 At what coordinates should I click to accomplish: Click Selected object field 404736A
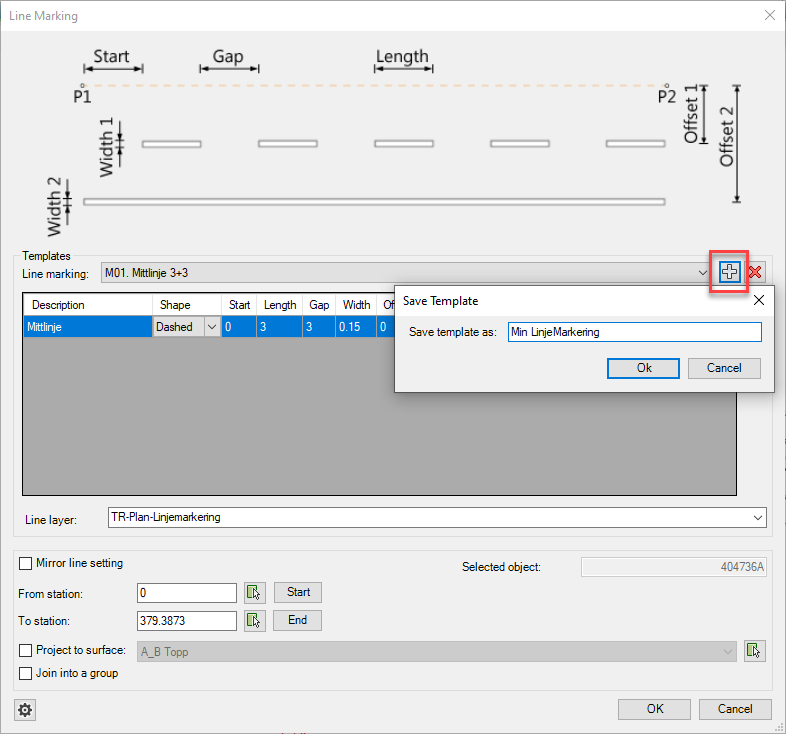coord(674,567)
